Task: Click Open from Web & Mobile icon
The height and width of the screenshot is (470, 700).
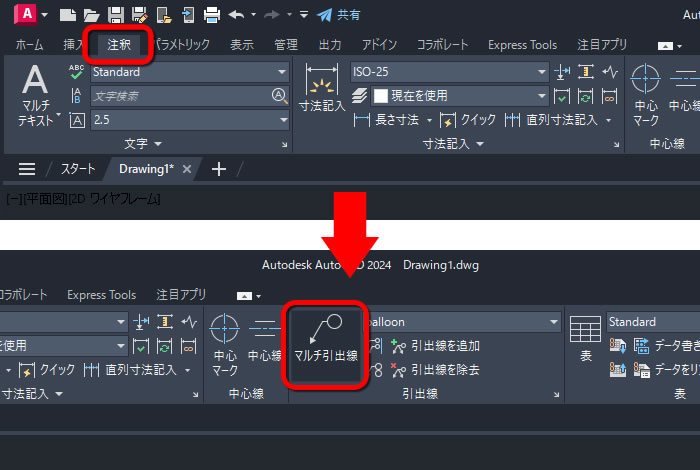Action: coord(164,15)
